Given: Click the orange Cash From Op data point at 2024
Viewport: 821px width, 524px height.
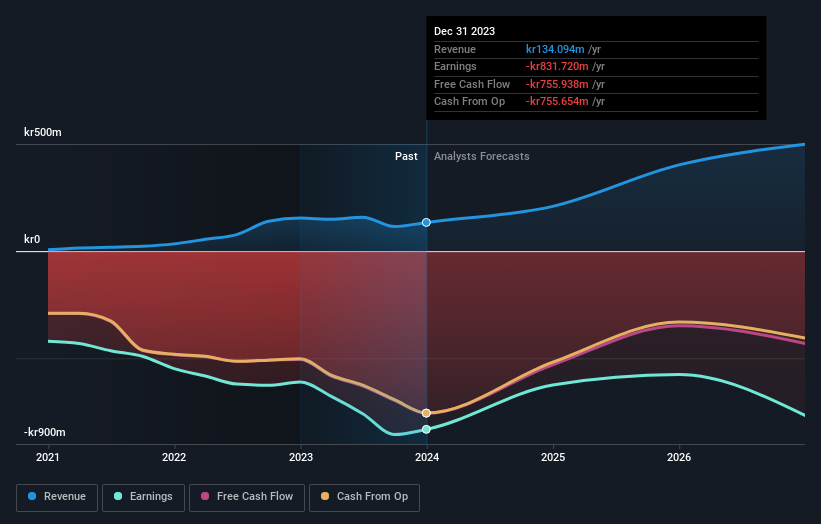Looking at the screenshot, I should pos(426,413).
